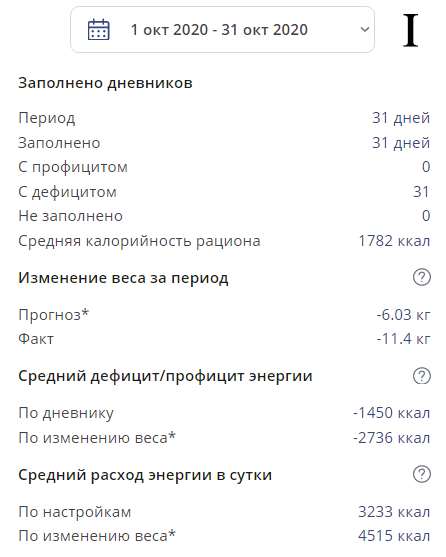This screenshot has width=446, height=557.
Task: Click По изменению веса* deficit -2736 ккал
Action: pyautogui.click(x=392, y=438)
